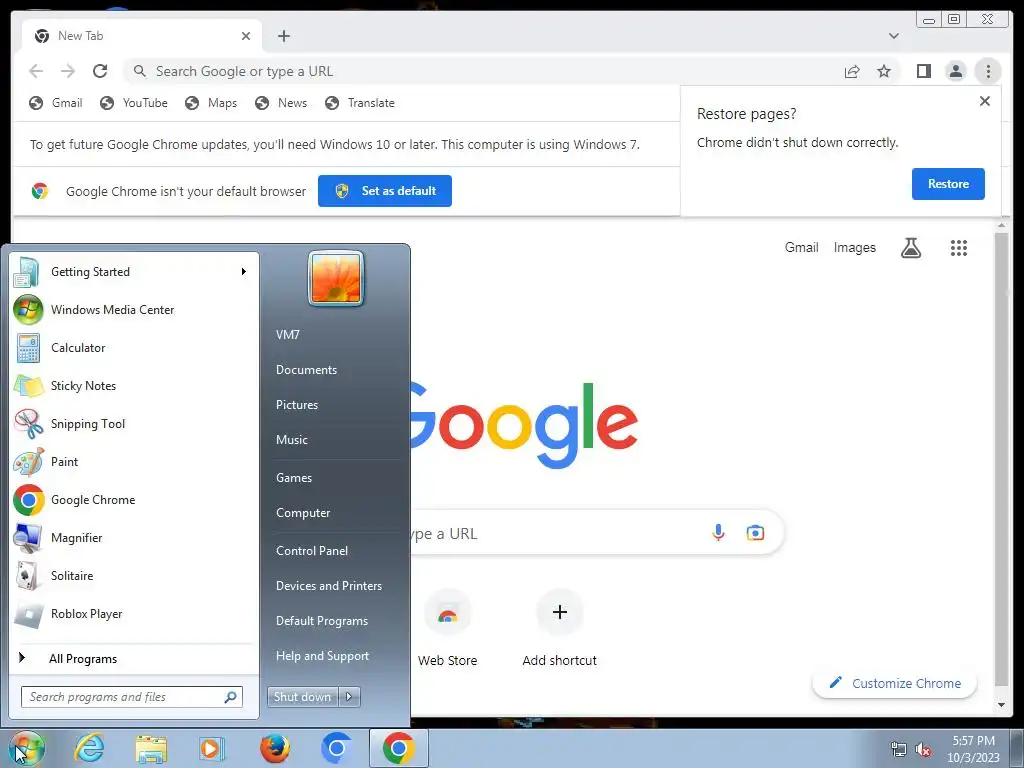This screenshot has width=1024, height=768.
Task: Open the tab search dropdown chevron
Action: click(893, 36)
